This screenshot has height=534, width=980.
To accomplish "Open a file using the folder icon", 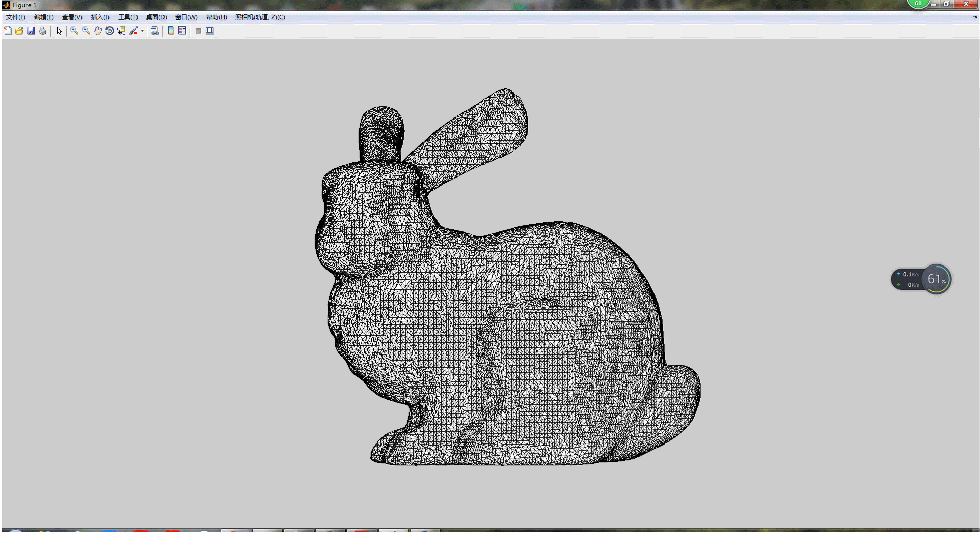I will (x=19, y=31).
